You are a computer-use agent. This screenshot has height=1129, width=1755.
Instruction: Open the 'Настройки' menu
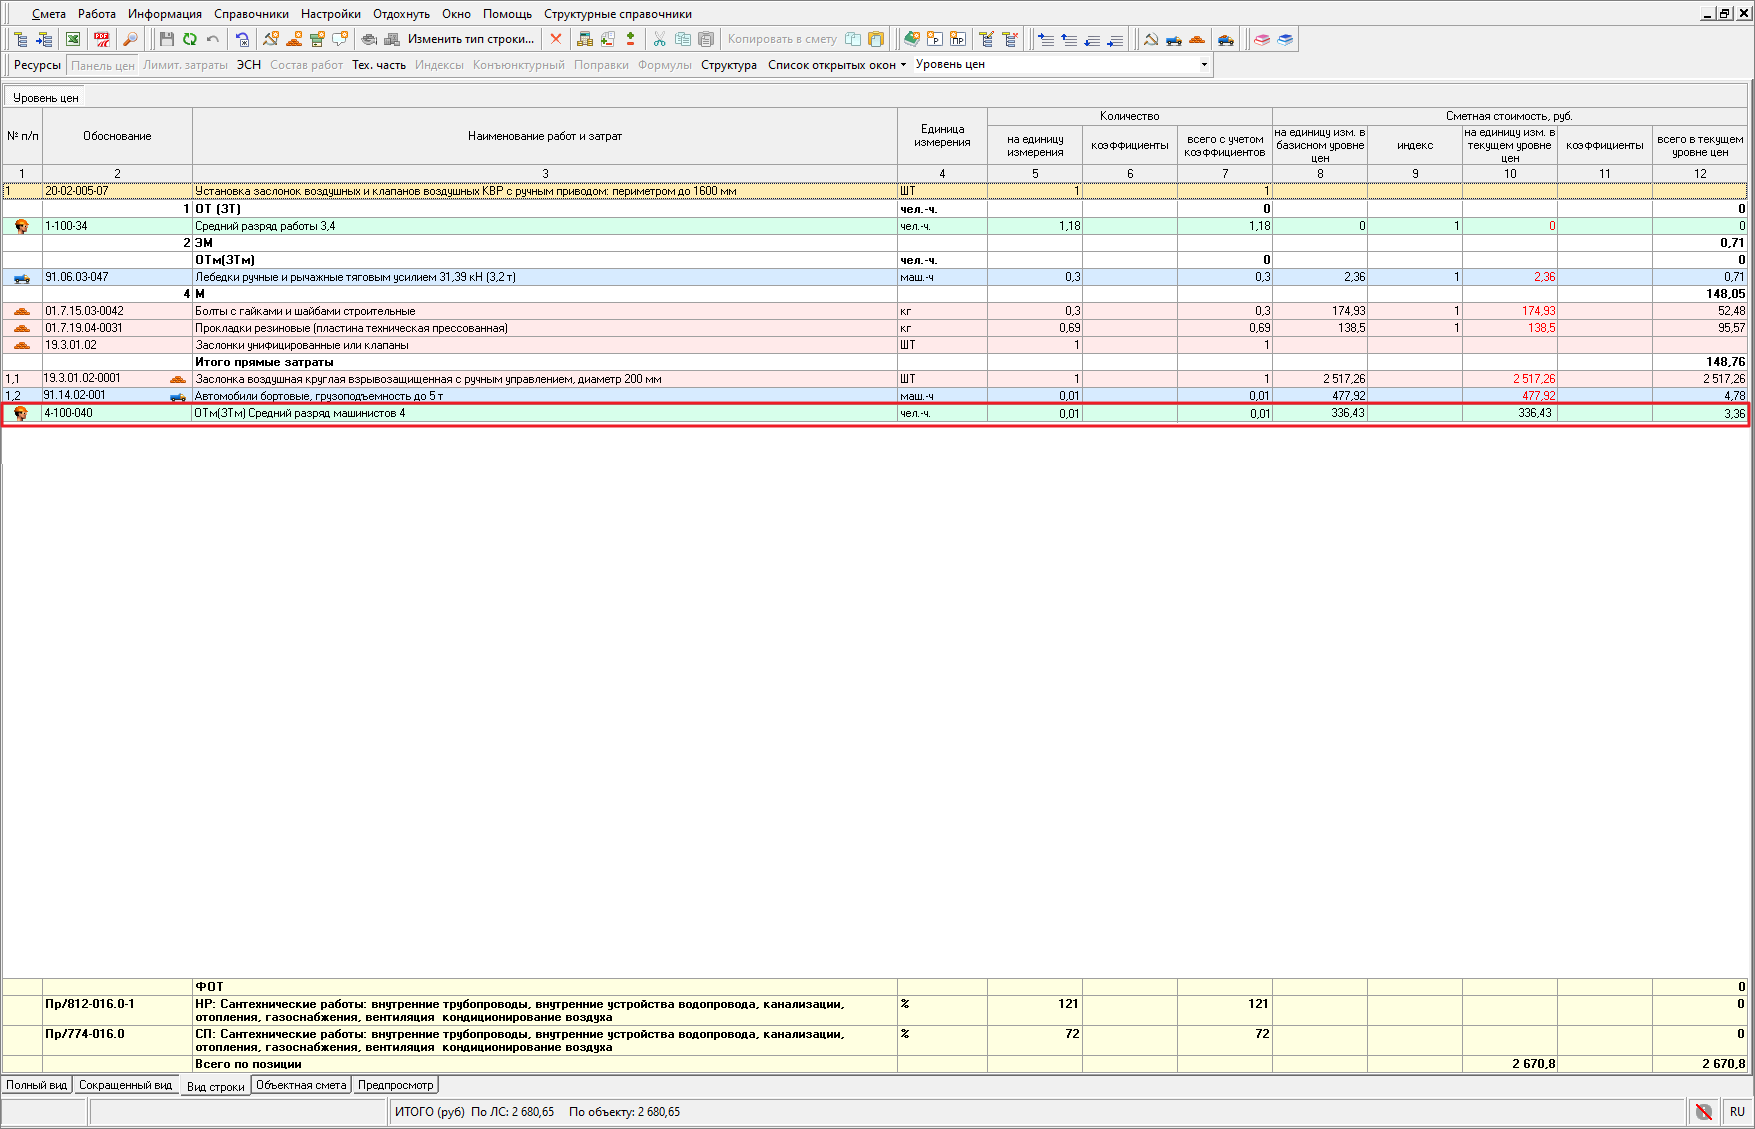(x=330, y=14)
